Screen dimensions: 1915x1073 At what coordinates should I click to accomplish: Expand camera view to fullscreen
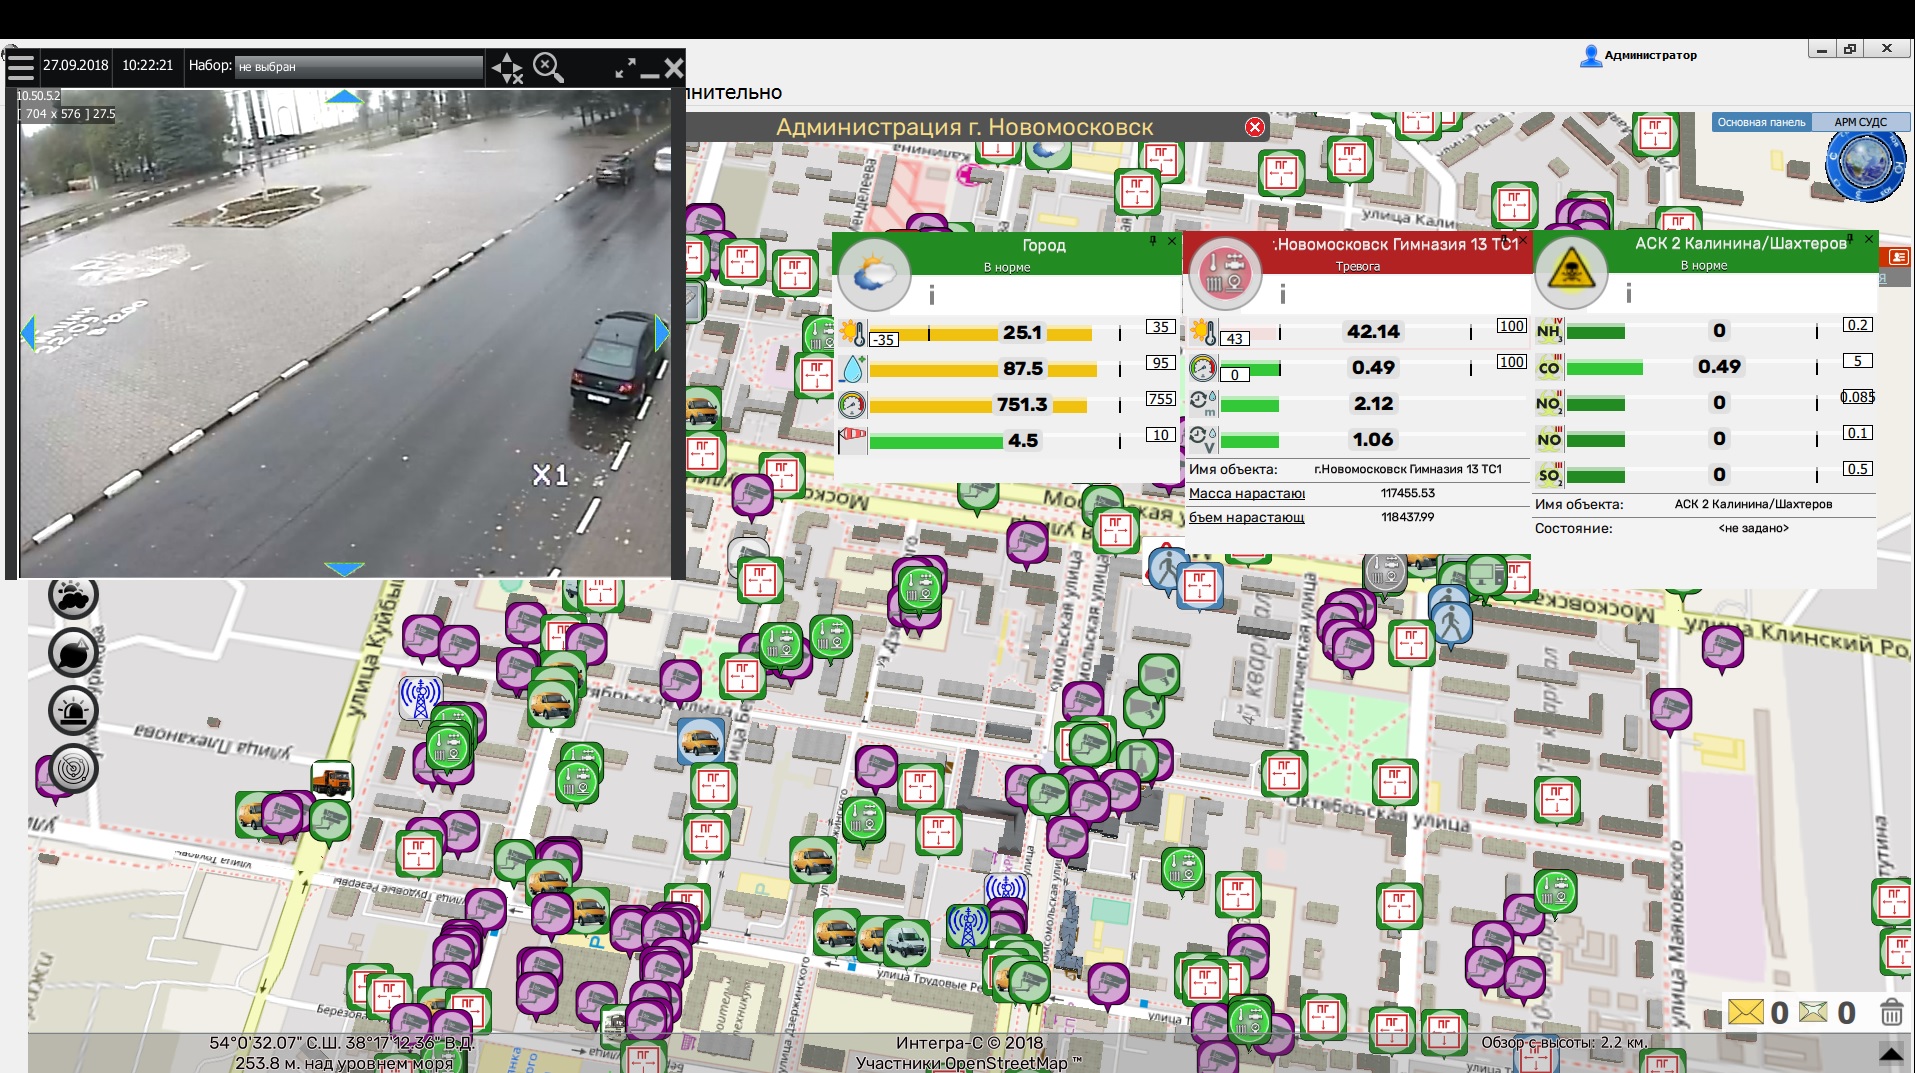[625, 68]
